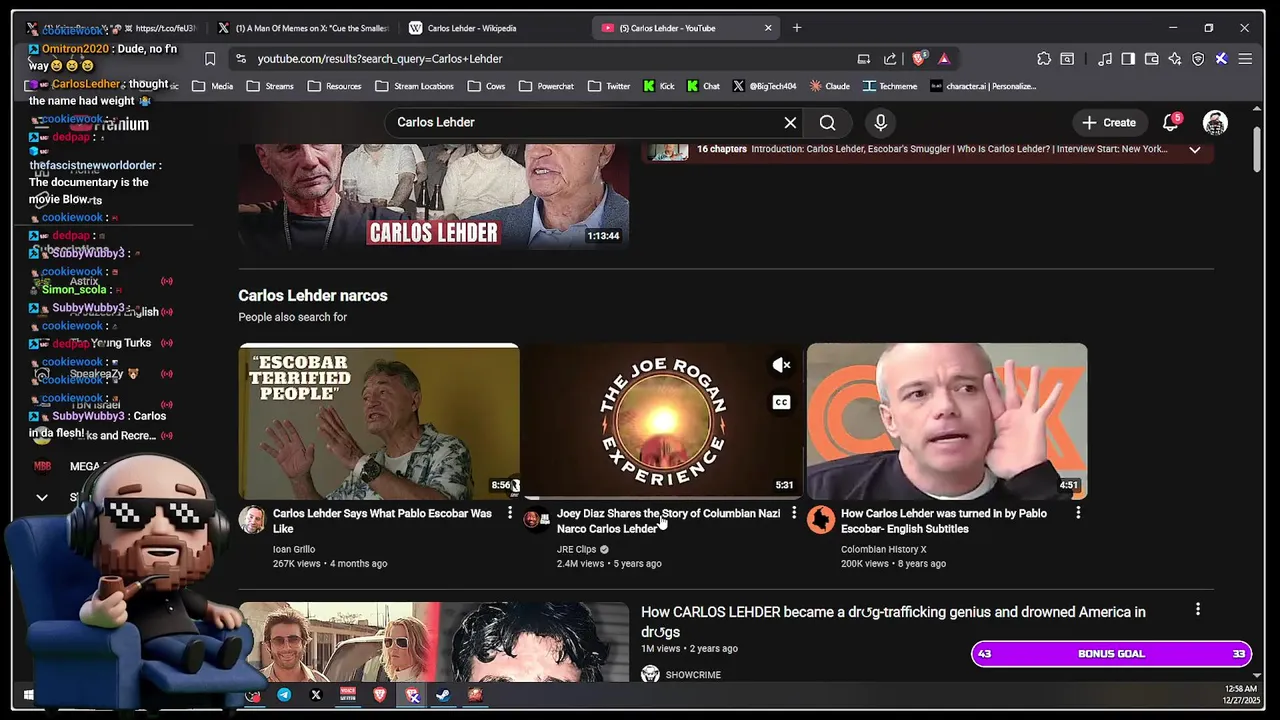Expand the sidebar section chevron below MEGA

pos(42,497)
